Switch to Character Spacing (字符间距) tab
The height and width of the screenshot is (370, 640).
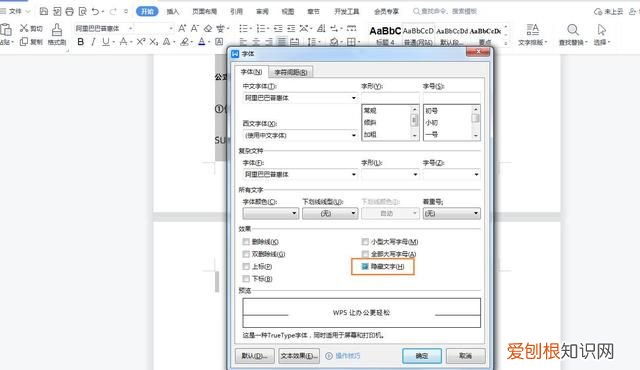tap(291, 72)
